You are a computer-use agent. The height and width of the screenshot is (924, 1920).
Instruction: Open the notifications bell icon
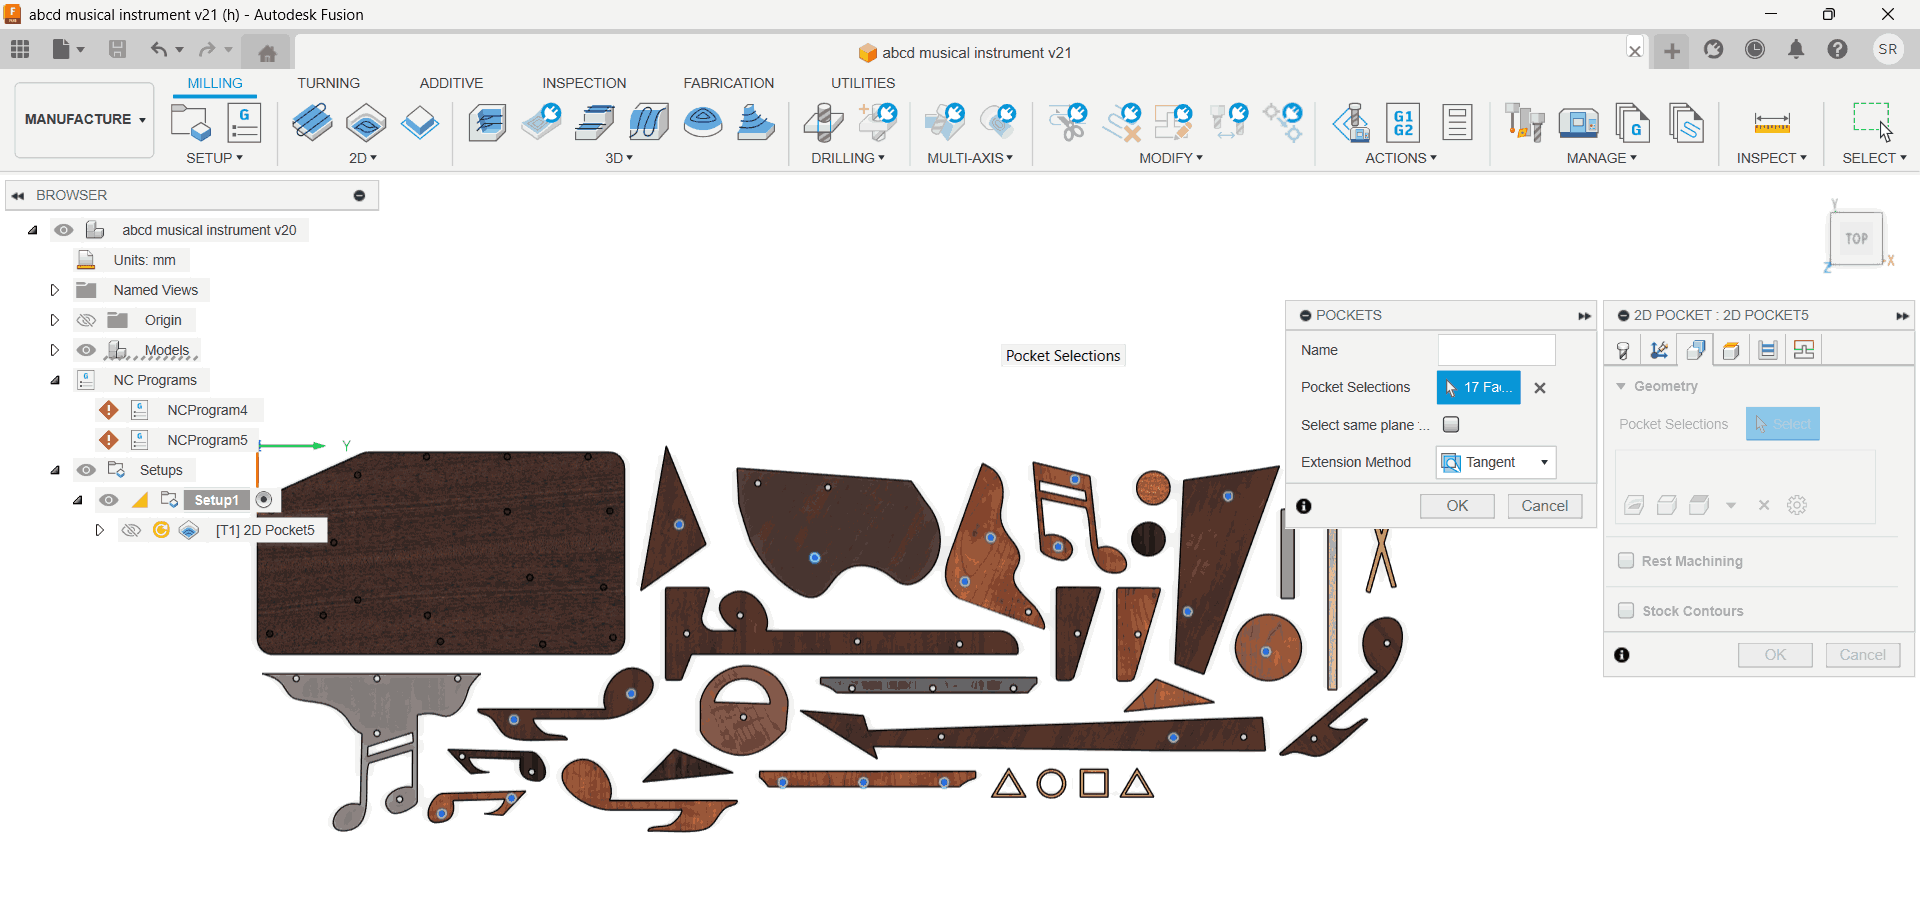tap(1796, 50)
